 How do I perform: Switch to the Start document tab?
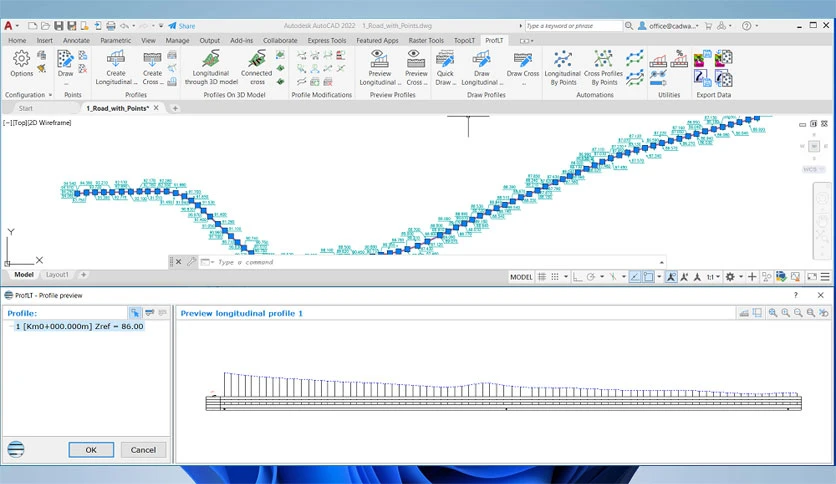(x=26, y=108)
